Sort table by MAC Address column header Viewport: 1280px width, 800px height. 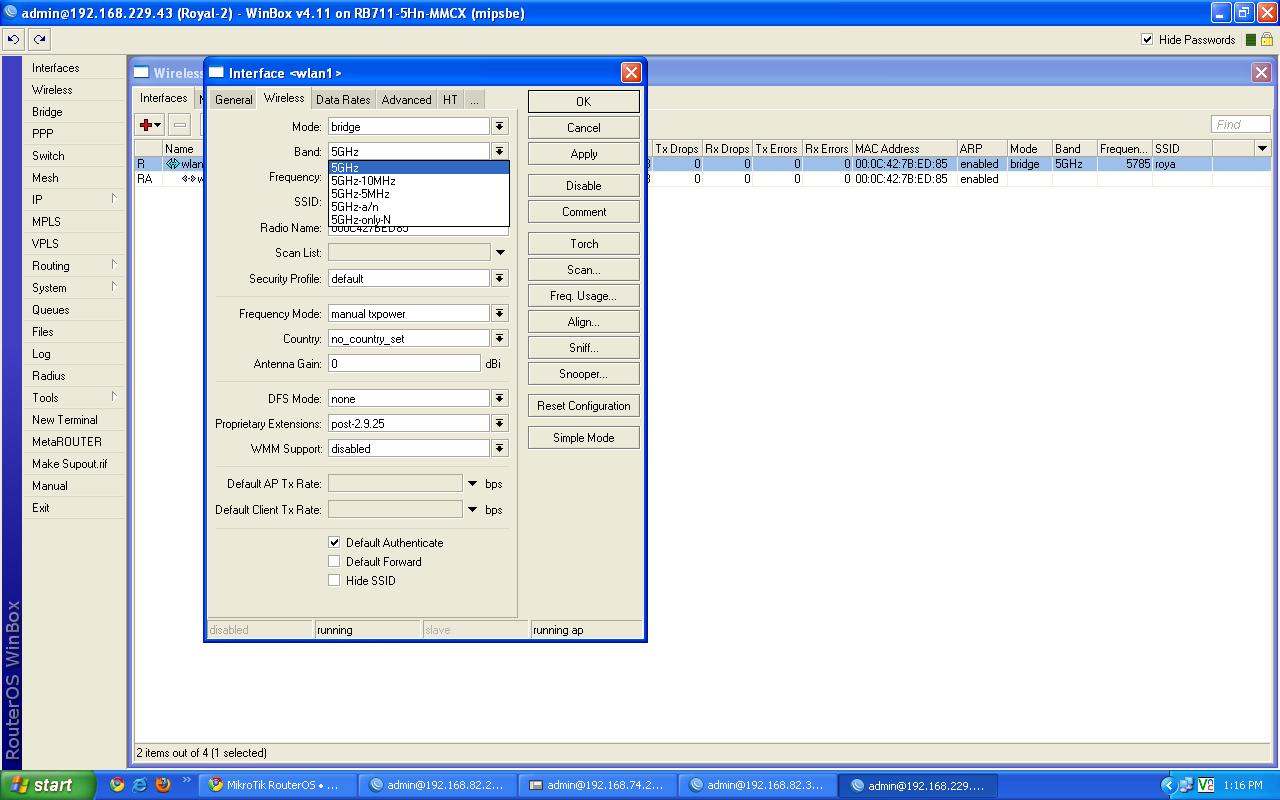pyautogui.click(x=904, y=149)
